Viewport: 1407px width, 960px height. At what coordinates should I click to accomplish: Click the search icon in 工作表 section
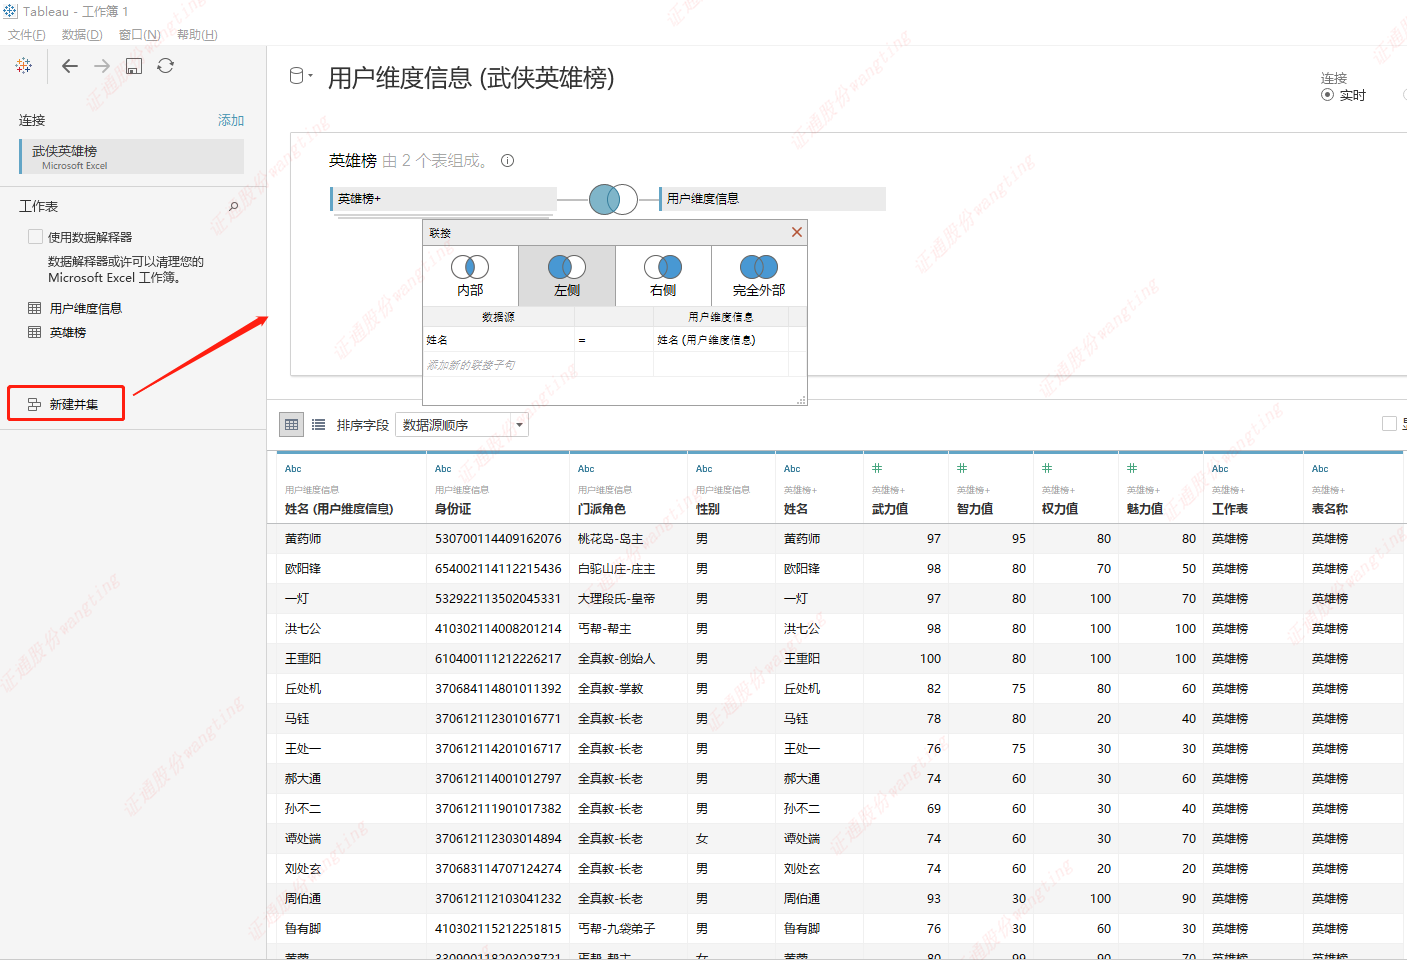click(x=234, y=207)
